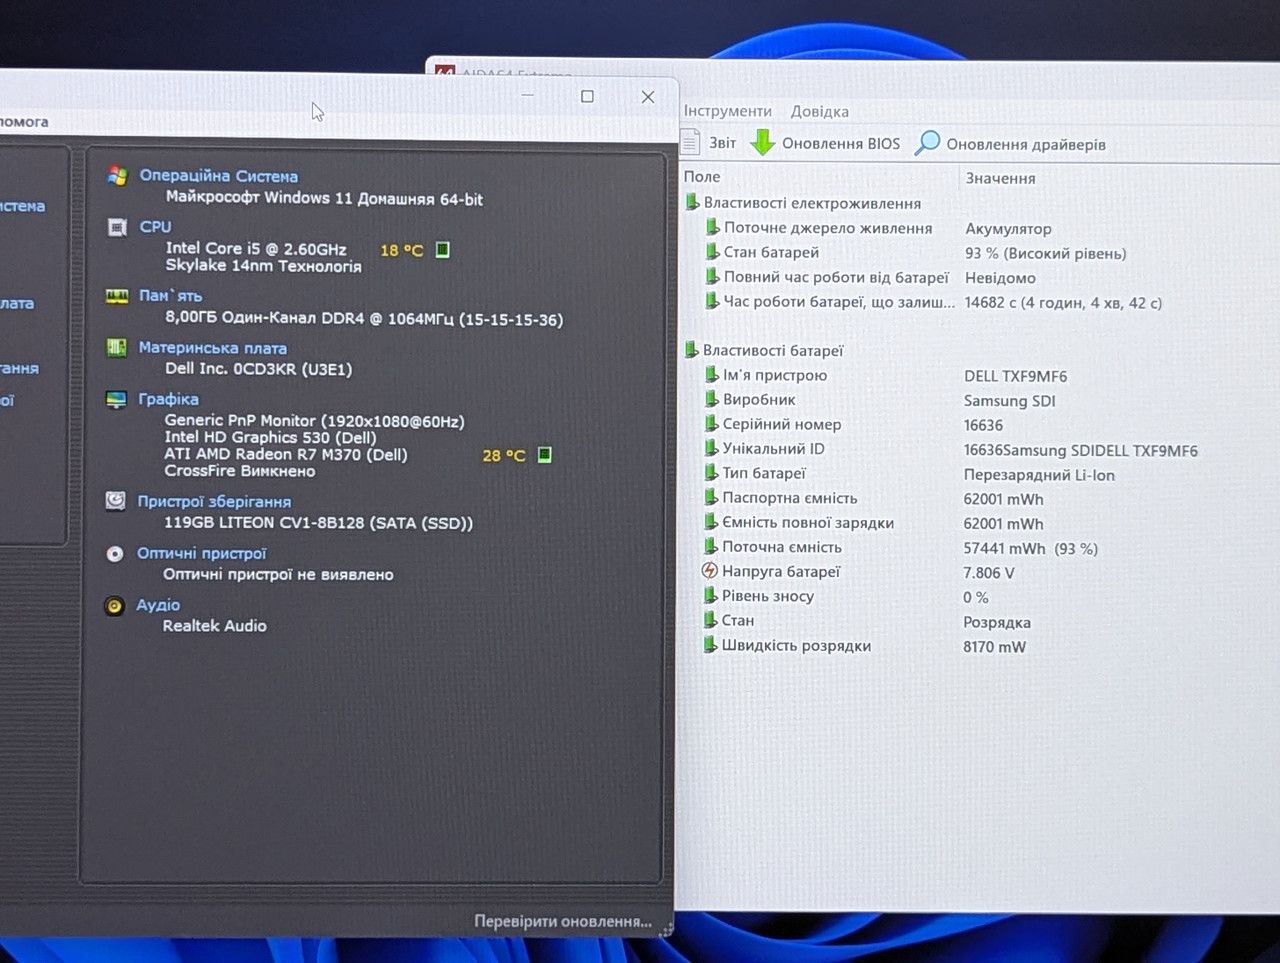Open Оновлення драйверів with magnifier icon
1280x963 pixels.
pos(1011,144)
